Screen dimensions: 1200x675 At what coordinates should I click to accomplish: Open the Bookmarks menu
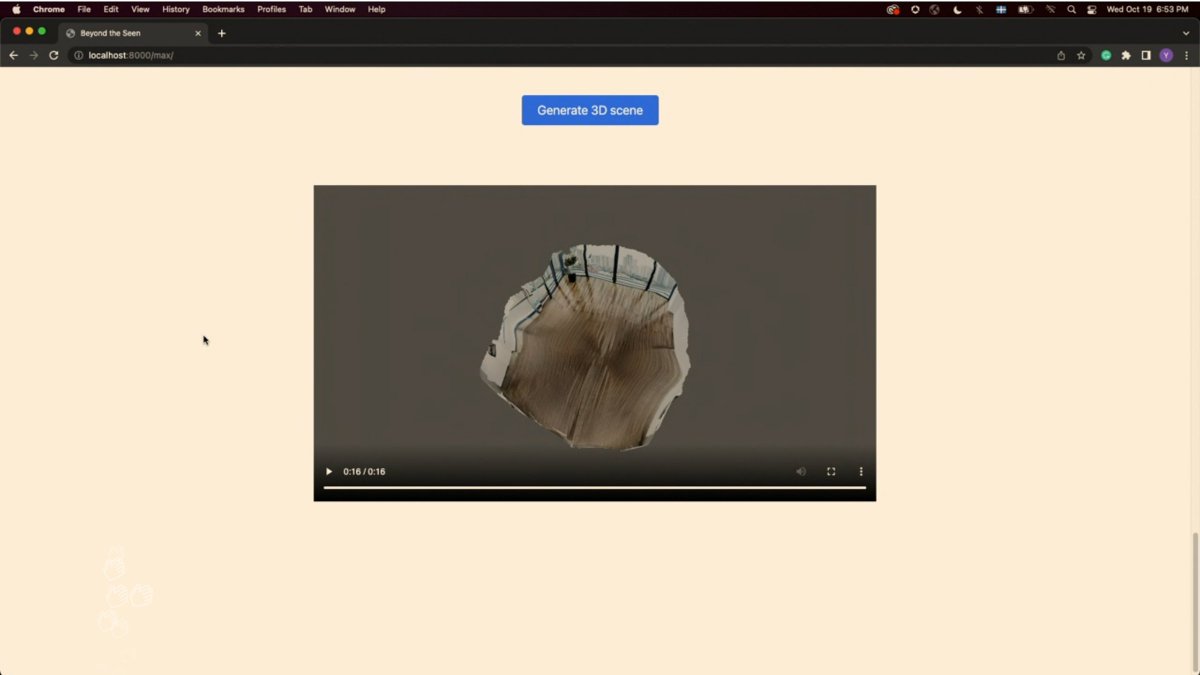[223, 9]
